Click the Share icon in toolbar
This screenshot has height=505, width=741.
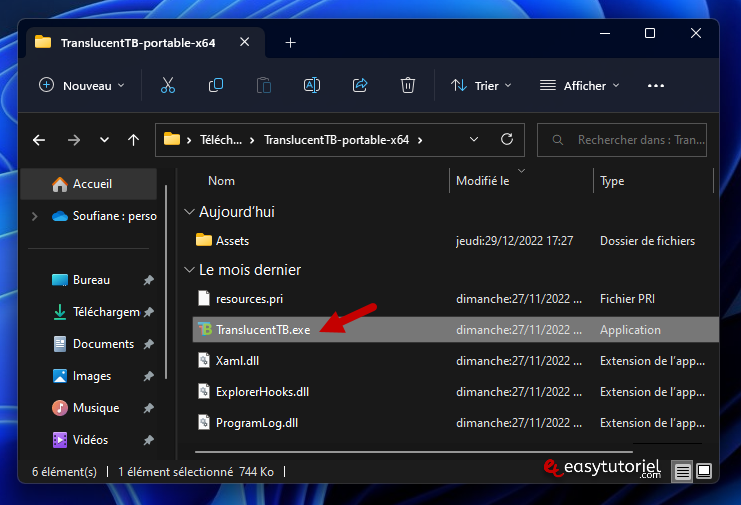point(360,86)
